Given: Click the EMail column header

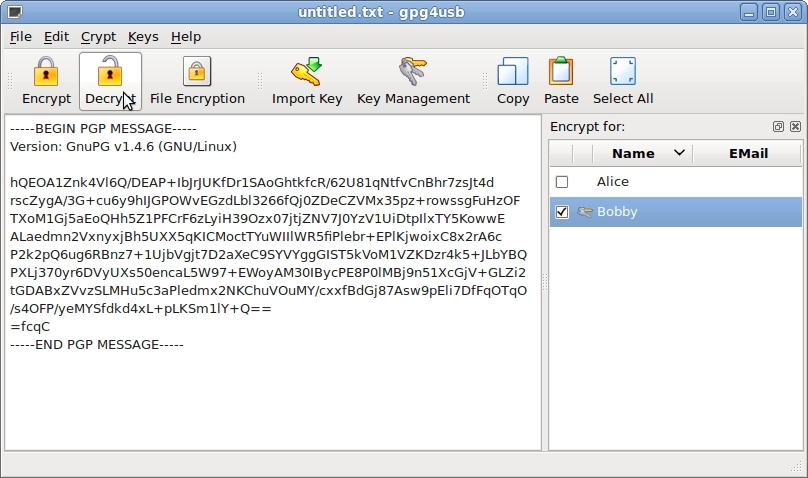Looking at the screenshot, I should 748,153.
